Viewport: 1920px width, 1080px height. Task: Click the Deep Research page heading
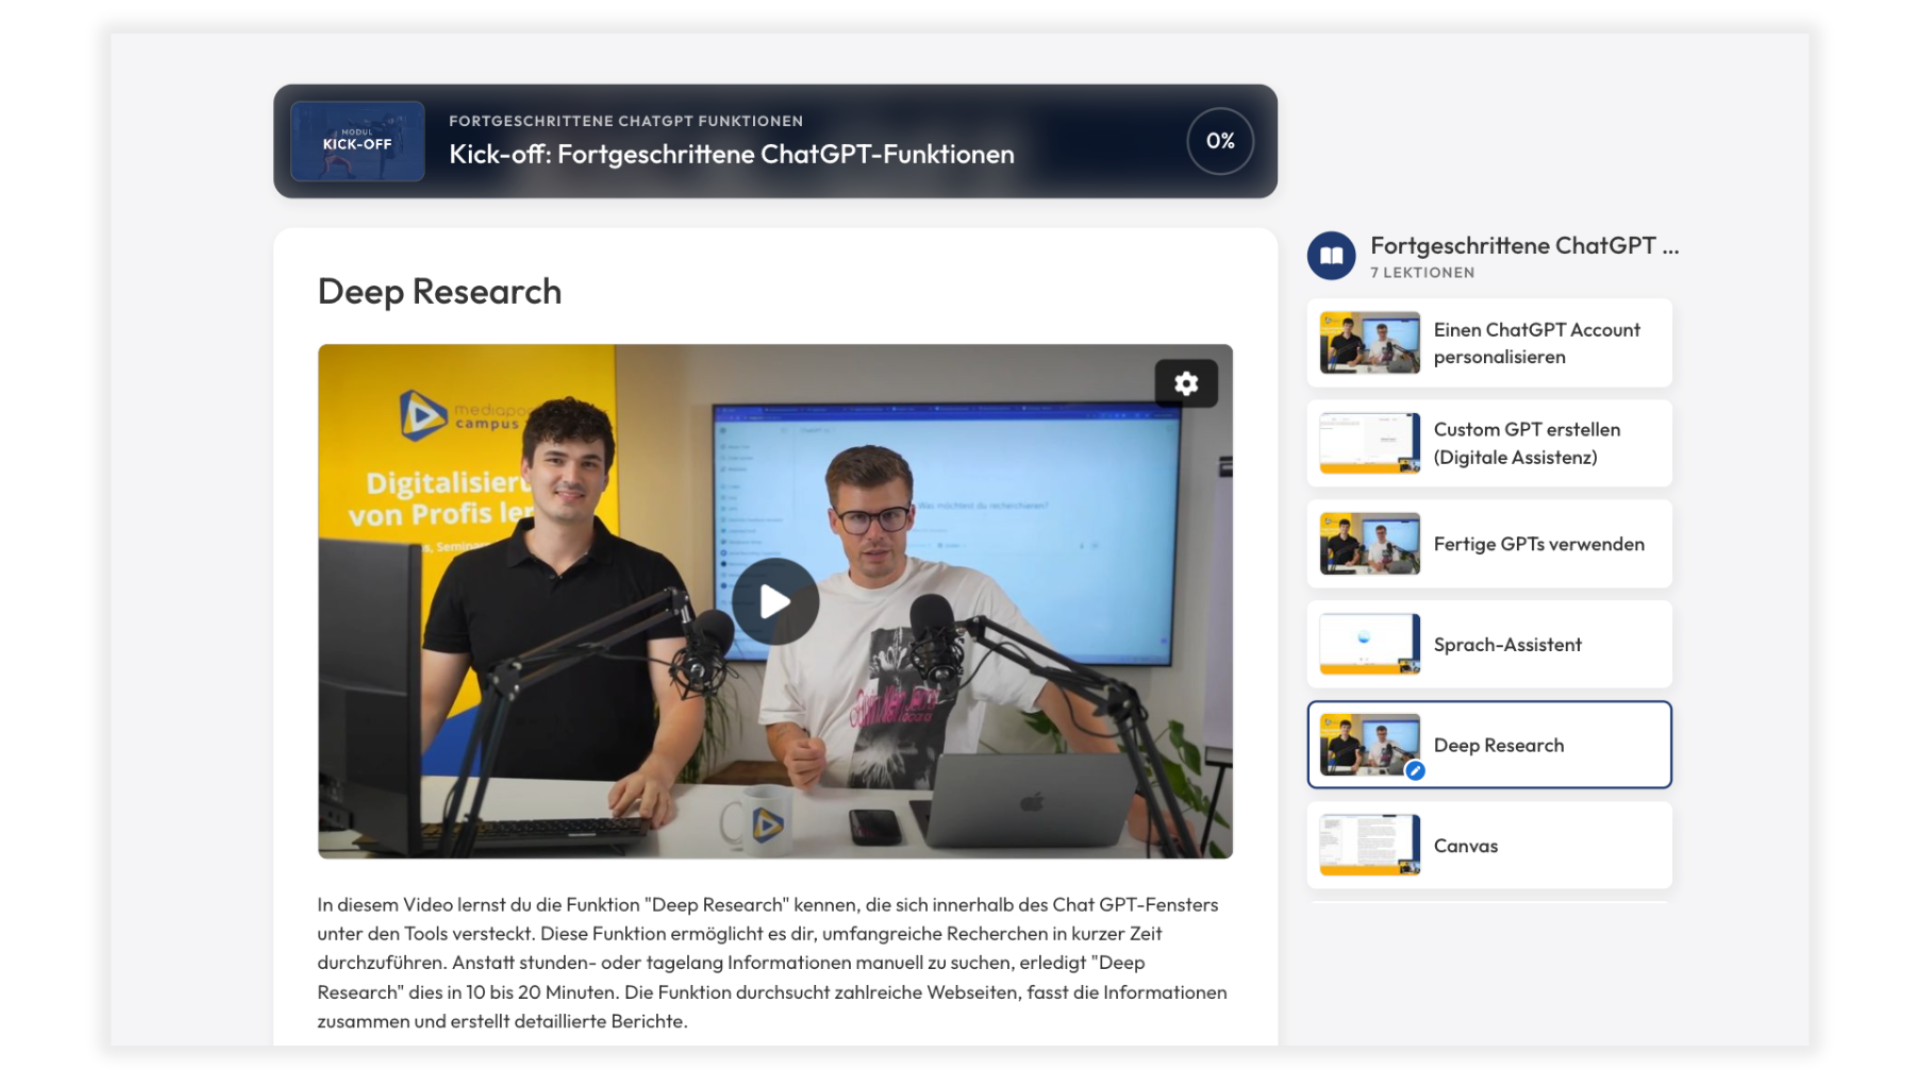(x=439, y=292)
